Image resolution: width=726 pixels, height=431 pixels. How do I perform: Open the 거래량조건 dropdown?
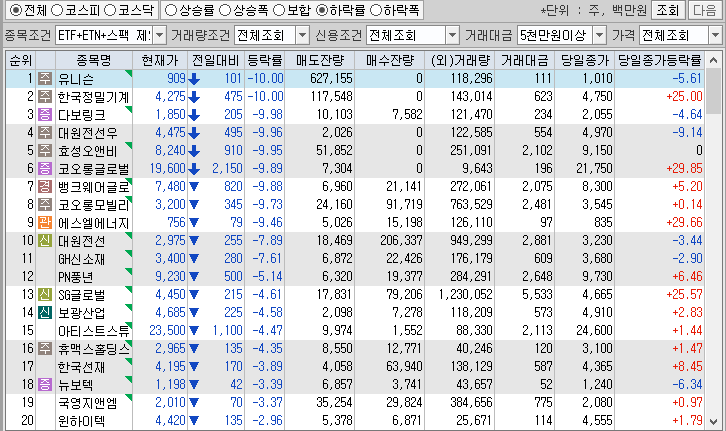click(302, 35)
